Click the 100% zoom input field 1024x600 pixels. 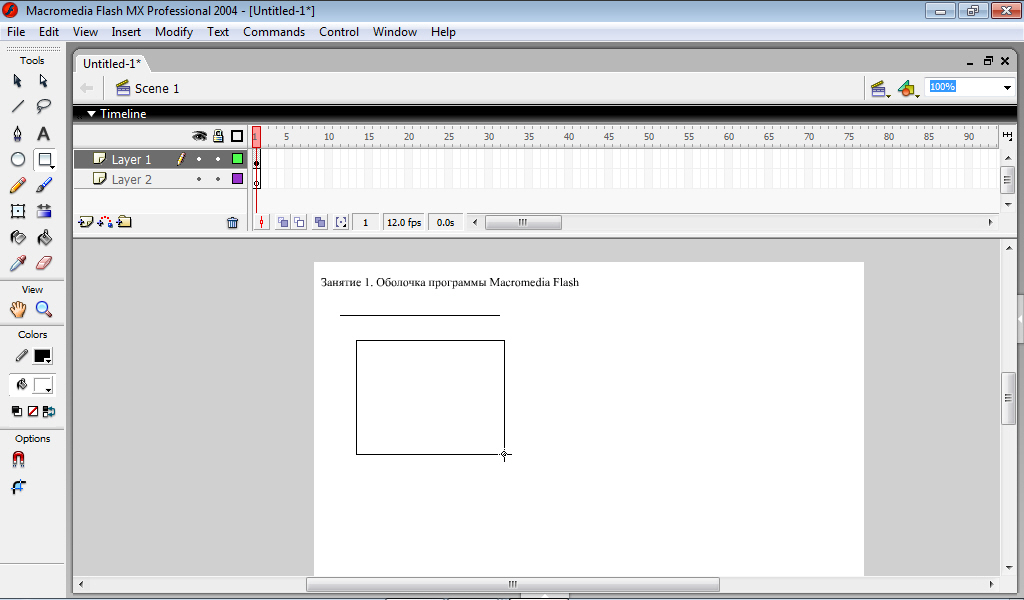(963, 87)
